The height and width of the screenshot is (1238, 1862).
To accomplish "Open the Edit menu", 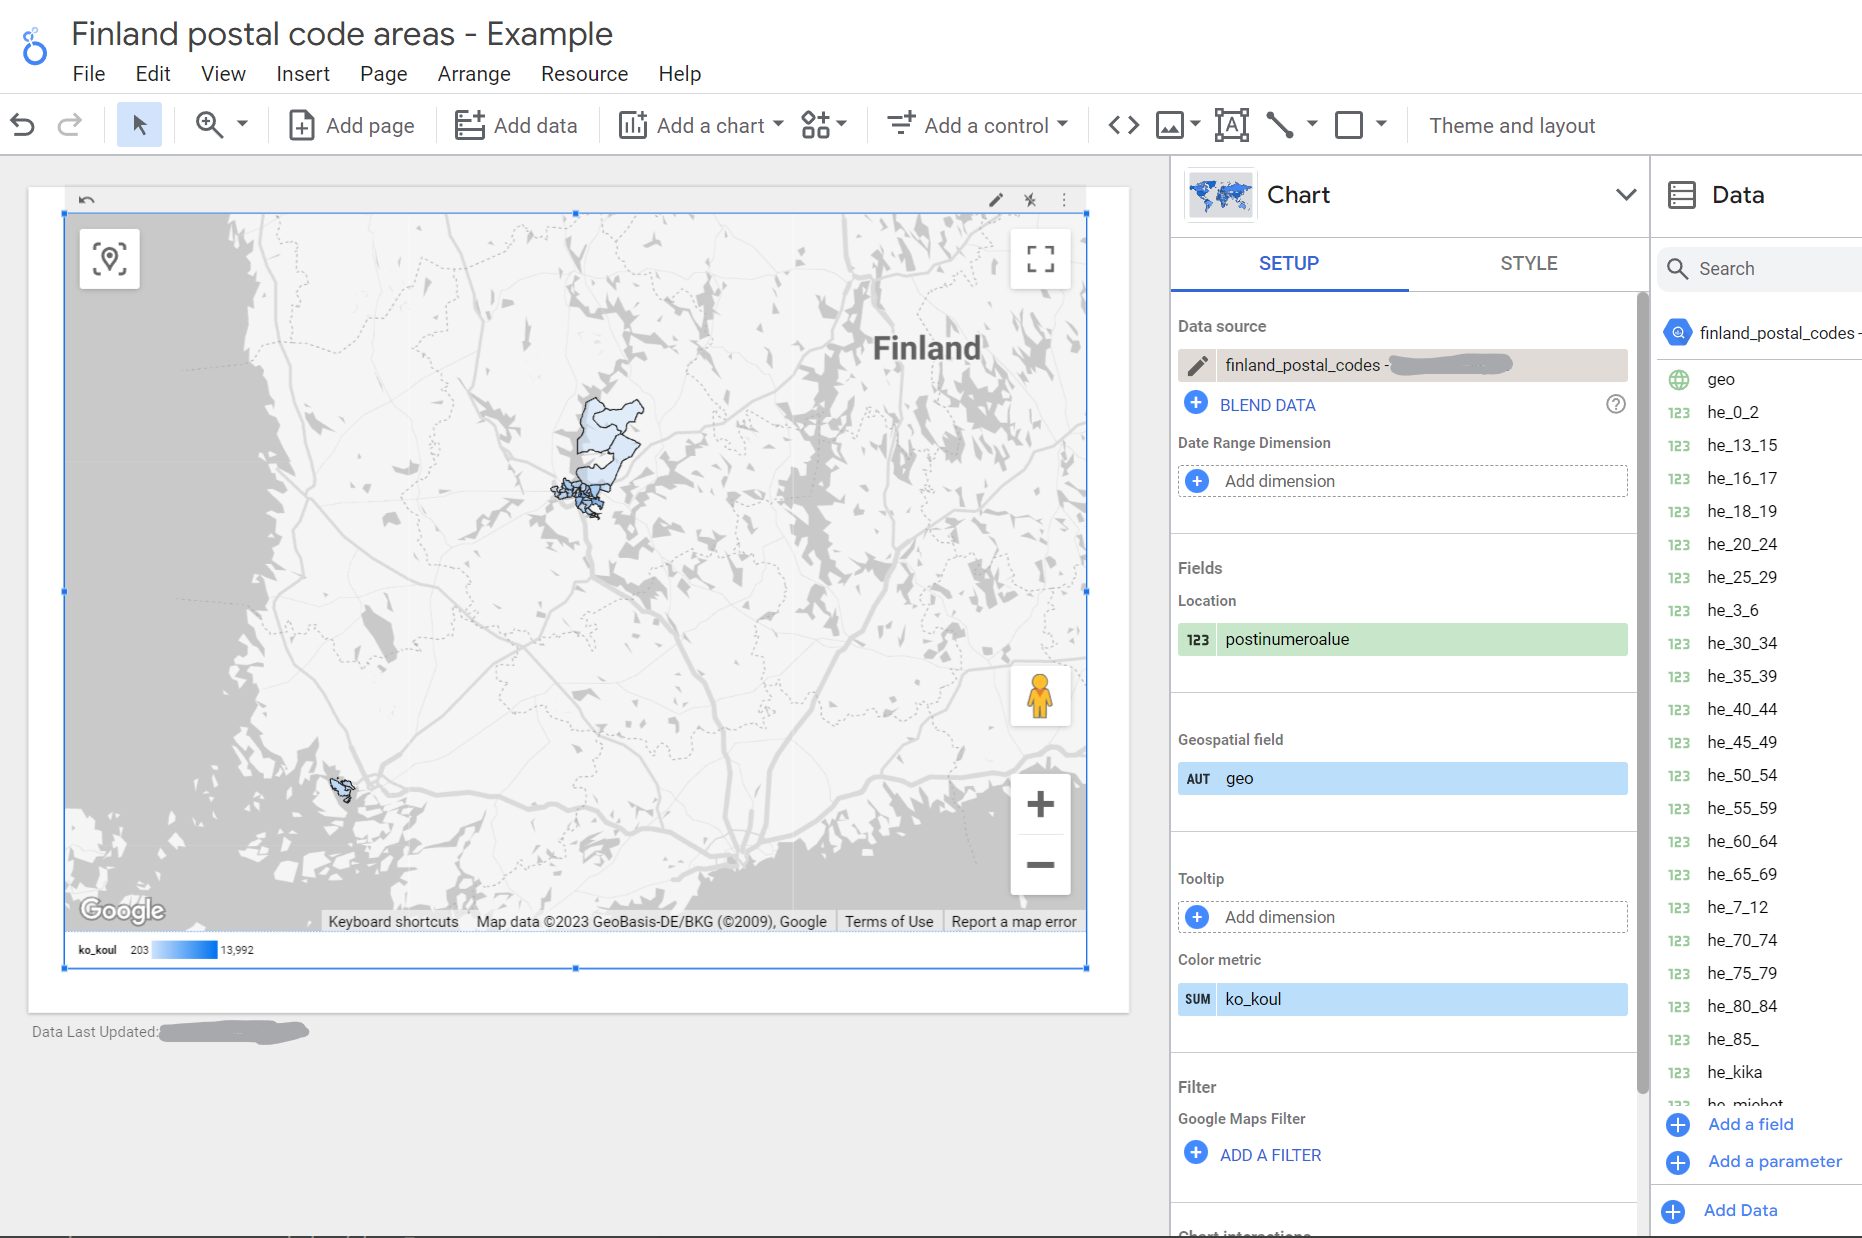I will (x=153, y=74).
